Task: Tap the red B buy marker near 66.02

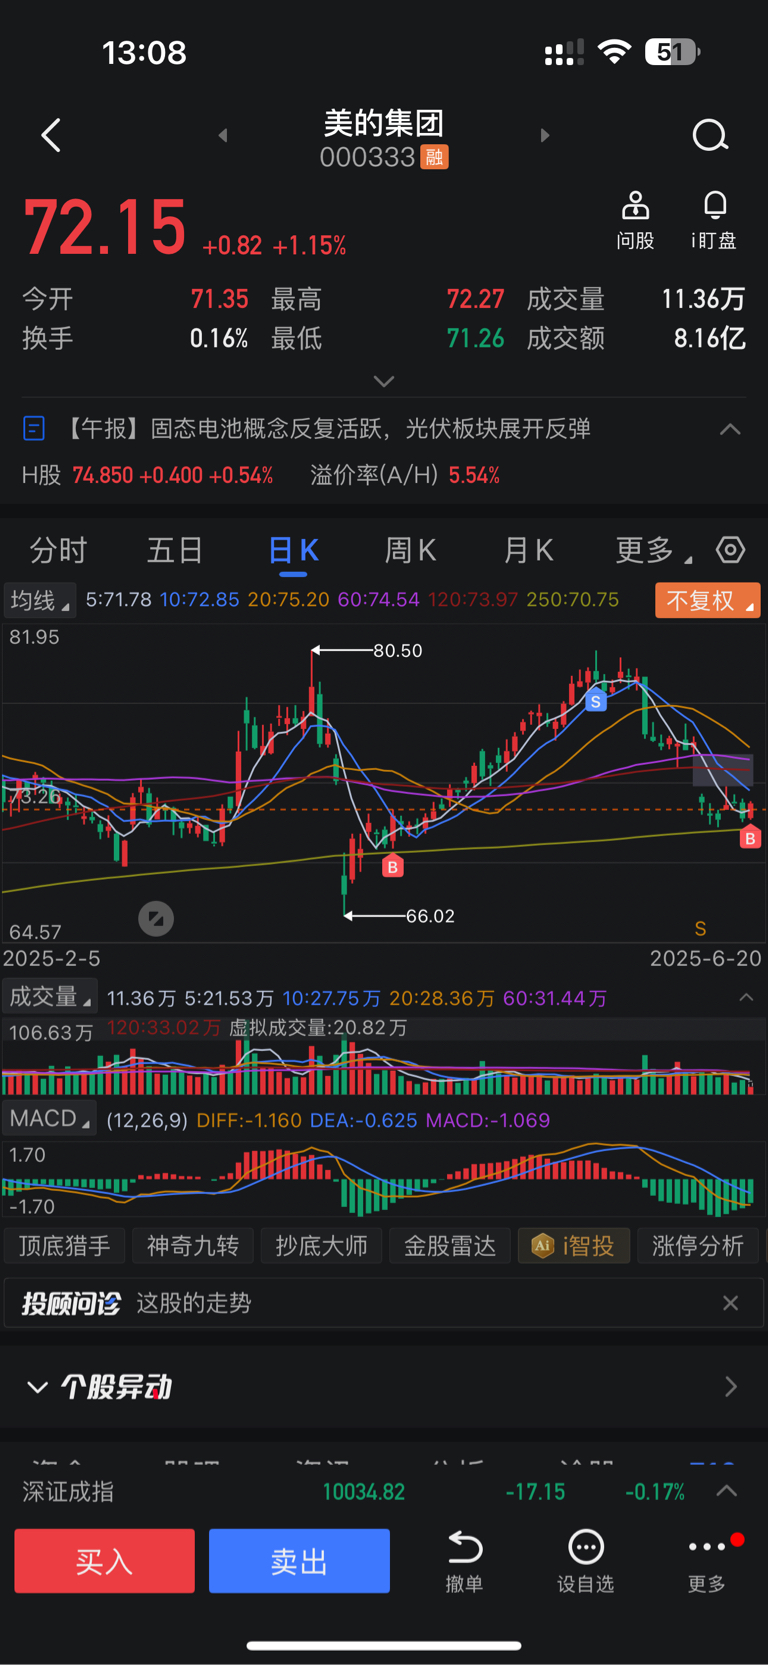Action: tap(392, 867)
